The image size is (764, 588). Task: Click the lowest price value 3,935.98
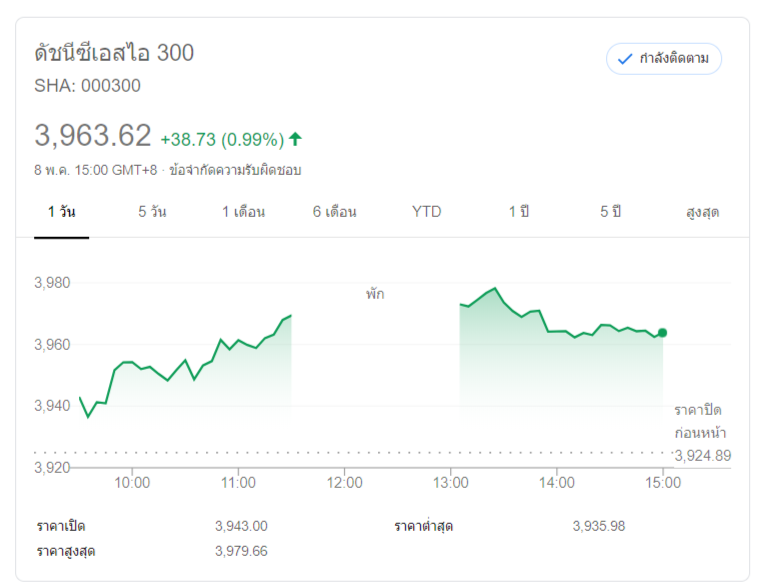coord(599,526)
